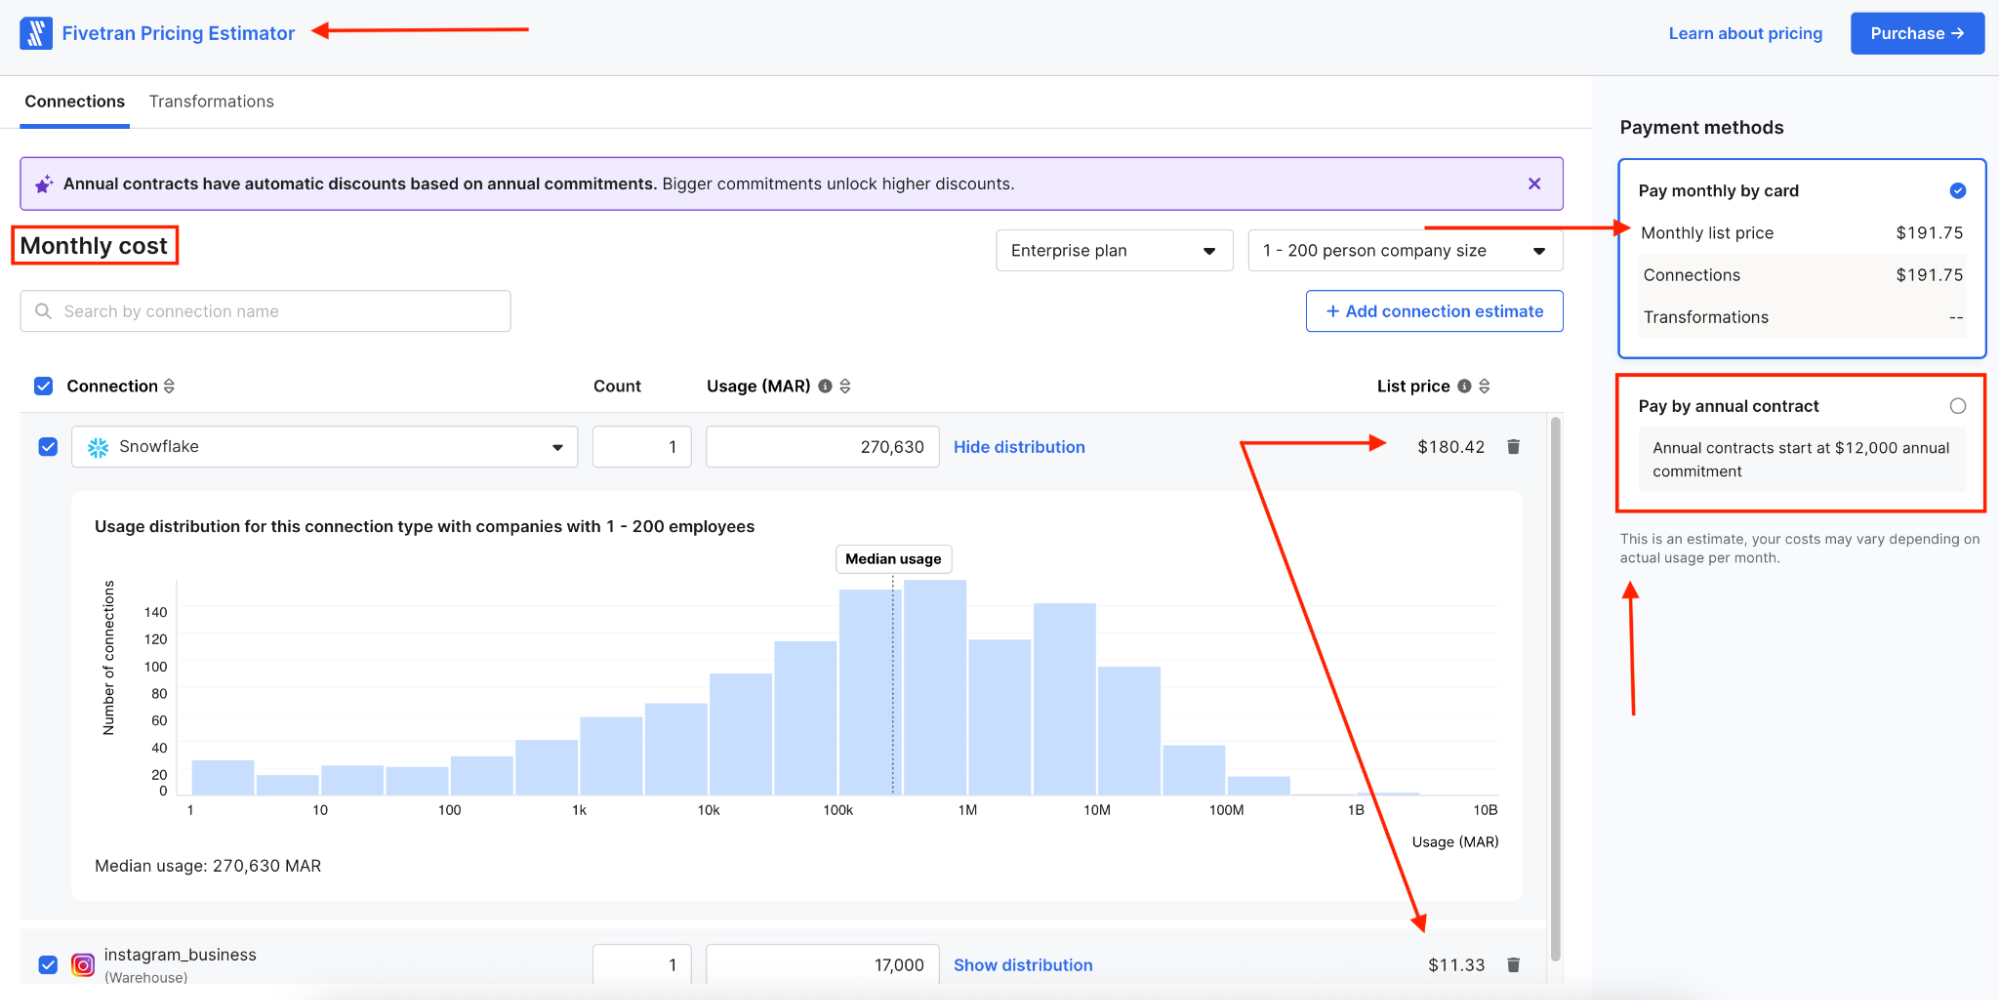Open Learn about pricing link
This screenshot has width=1999, height=1001.
1745,33
